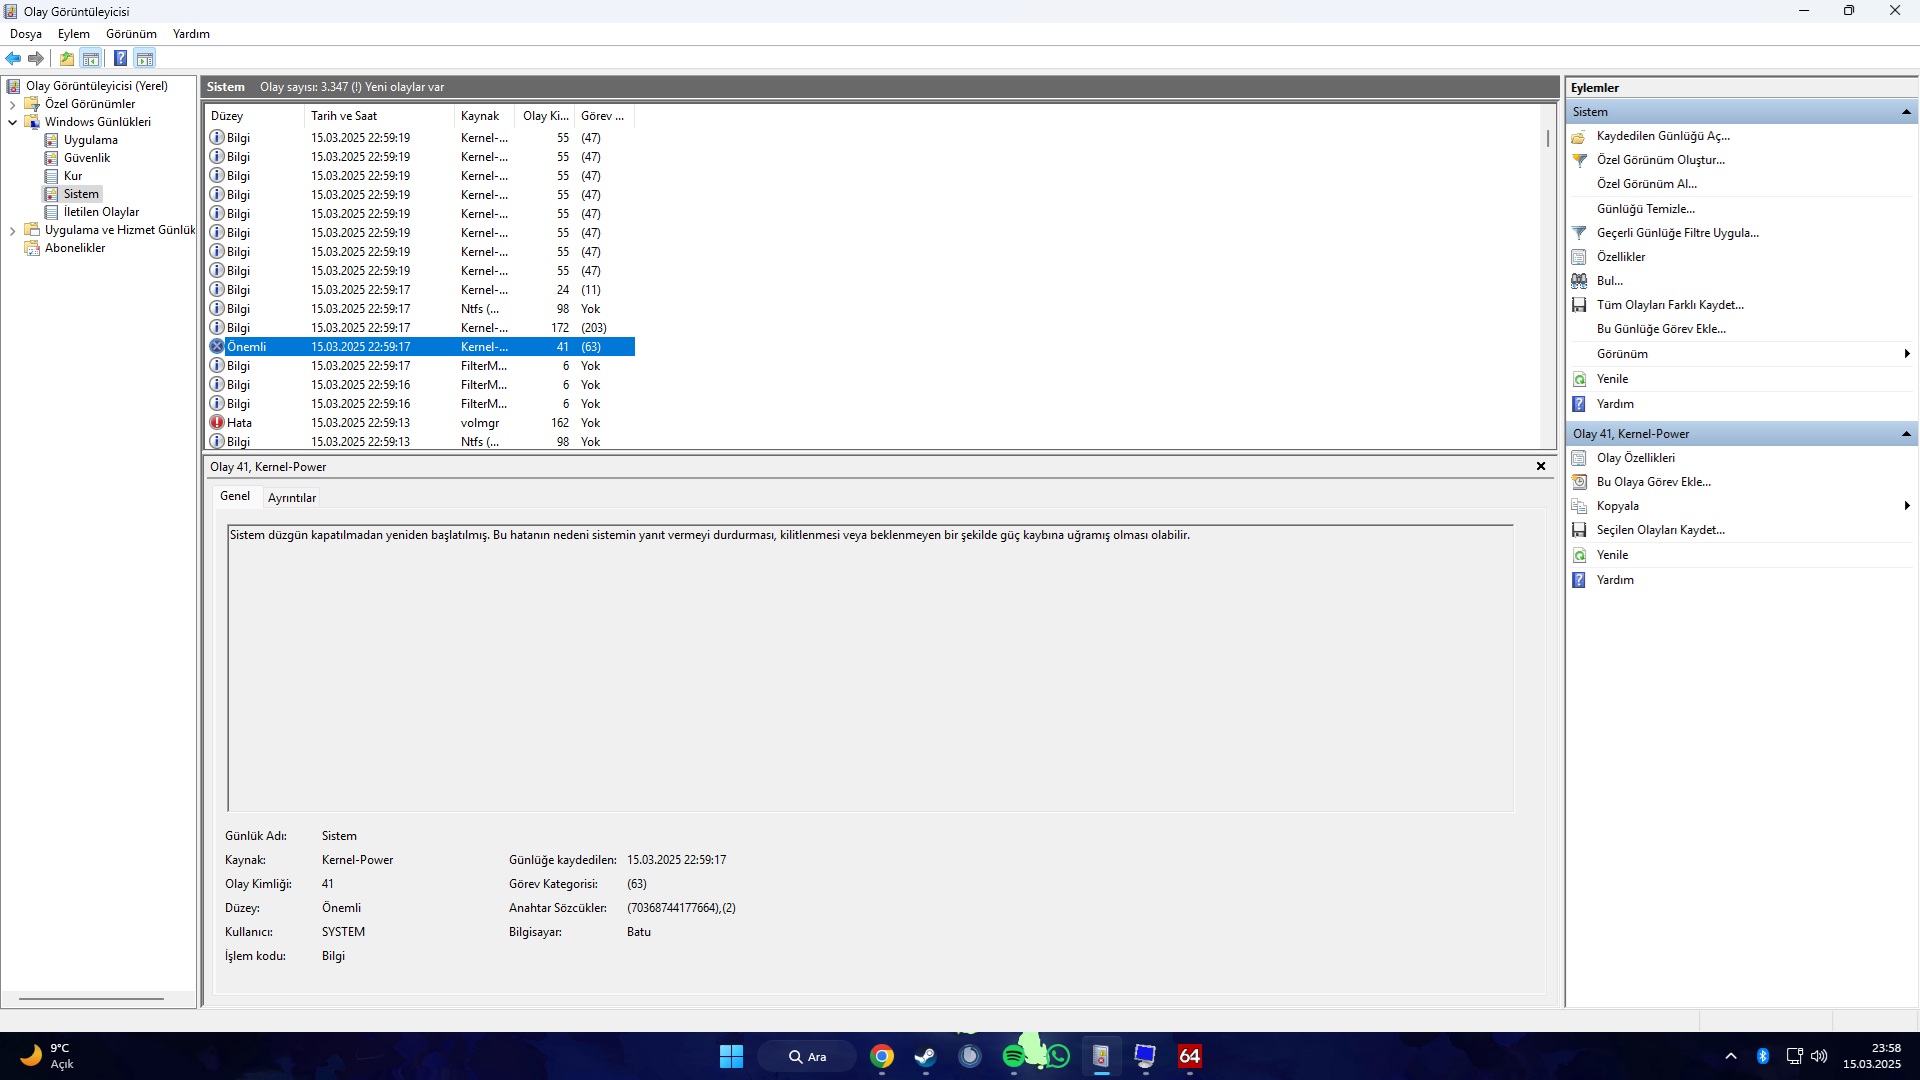Image resolution: width=1920 pixels, height=1080 pixels.
Task: Collapse the Sistem actions section
Action: tap(1905, 112)
